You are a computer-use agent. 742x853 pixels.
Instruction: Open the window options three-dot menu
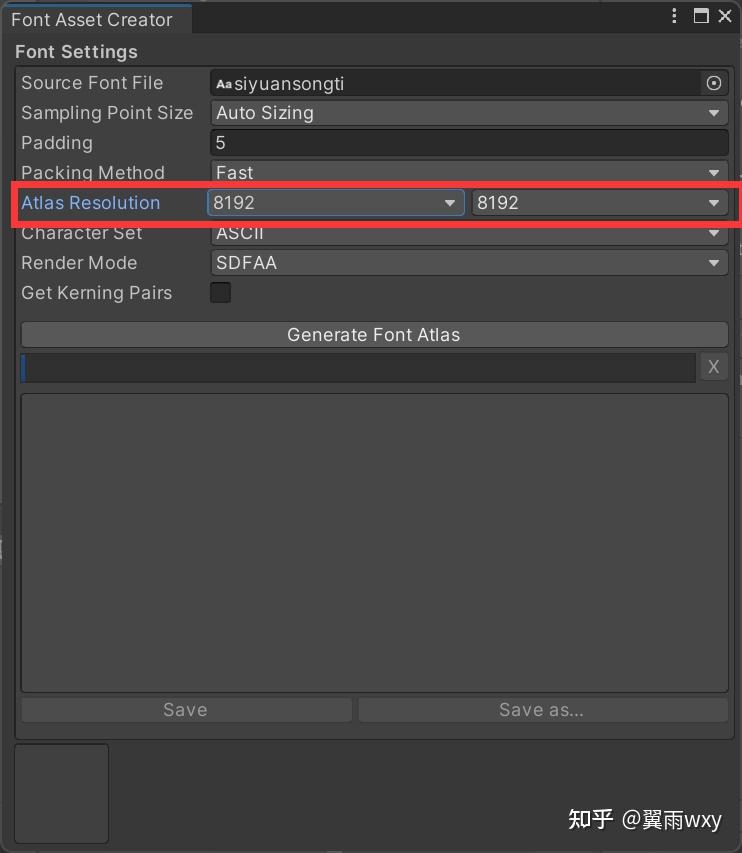[x=674, y=16]
